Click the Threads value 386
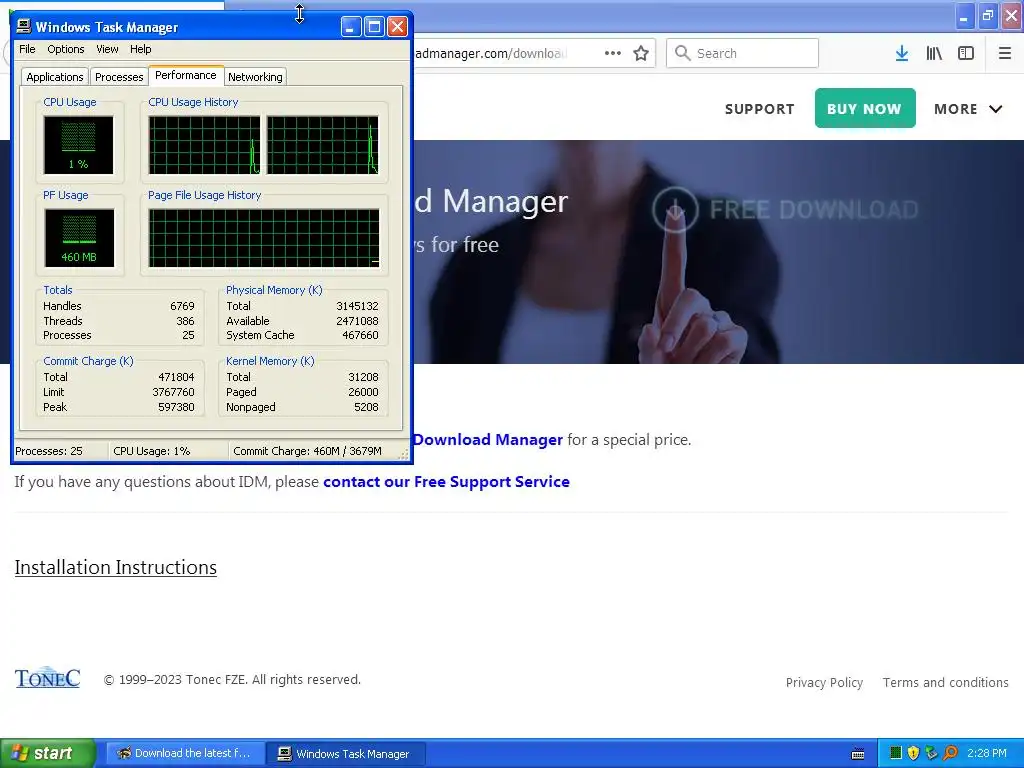 click(185, 321)
